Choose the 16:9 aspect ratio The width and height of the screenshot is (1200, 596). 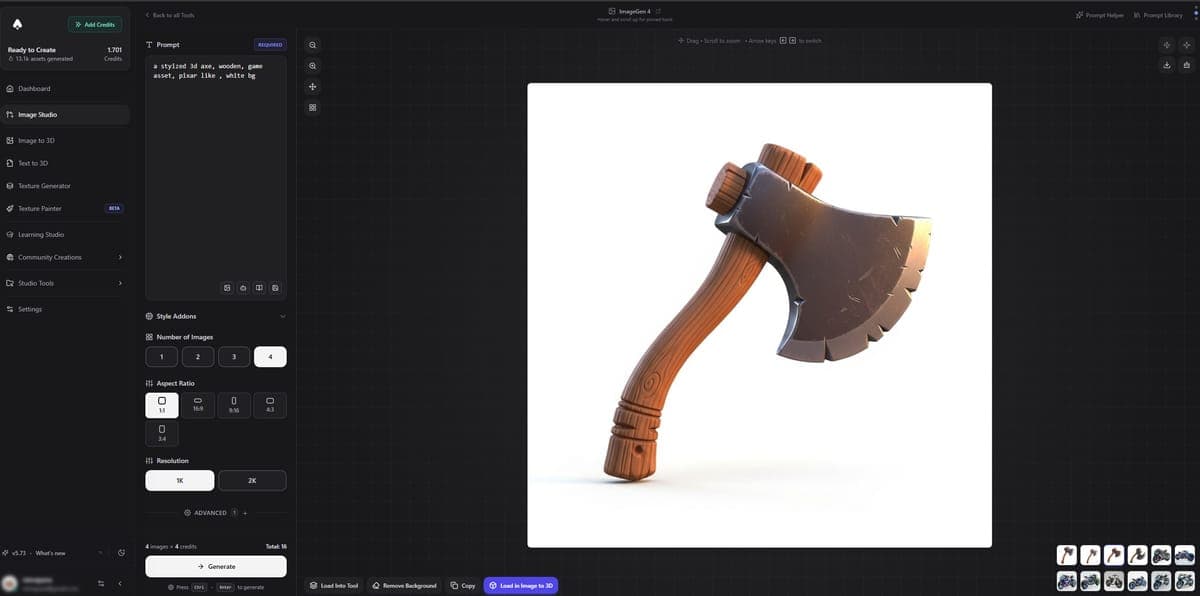(x=198, y=405)
